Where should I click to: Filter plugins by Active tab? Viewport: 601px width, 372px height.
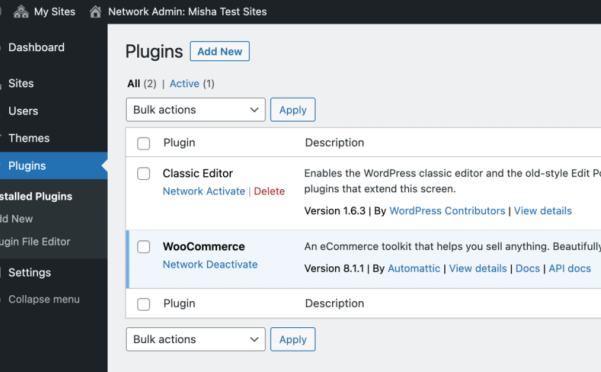tap(184, 84)
